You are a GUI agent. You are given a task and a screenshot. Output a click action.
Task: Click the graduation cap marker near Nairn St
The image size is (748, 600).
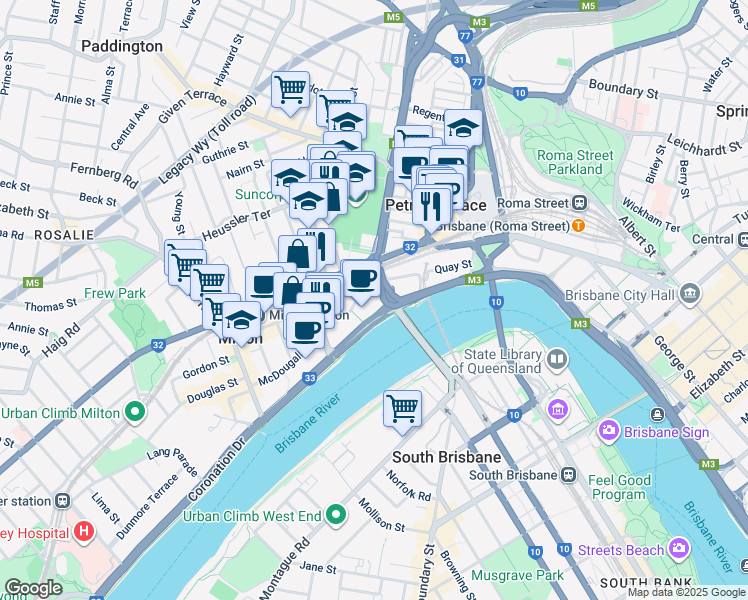click(288, 179)
